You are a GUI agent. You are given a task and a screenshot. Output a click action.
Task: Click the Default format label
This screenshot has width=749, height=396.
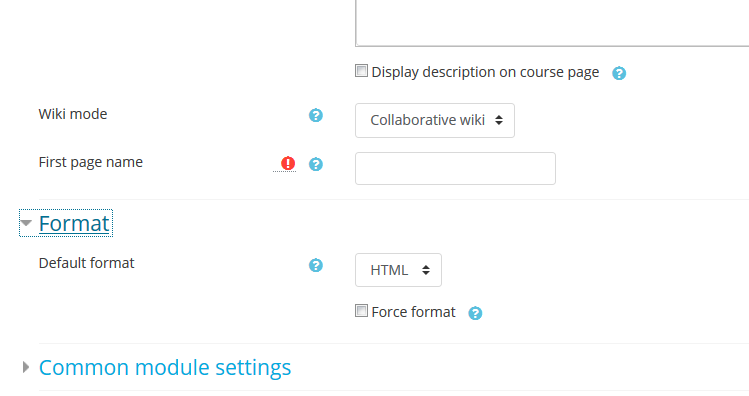(86, 263)
